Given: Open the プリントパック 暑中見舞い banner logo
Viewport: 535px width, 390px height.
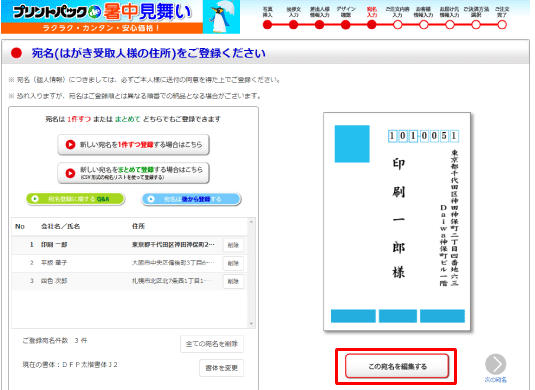Looking at the screenshot, I should (x=120, y=17).
